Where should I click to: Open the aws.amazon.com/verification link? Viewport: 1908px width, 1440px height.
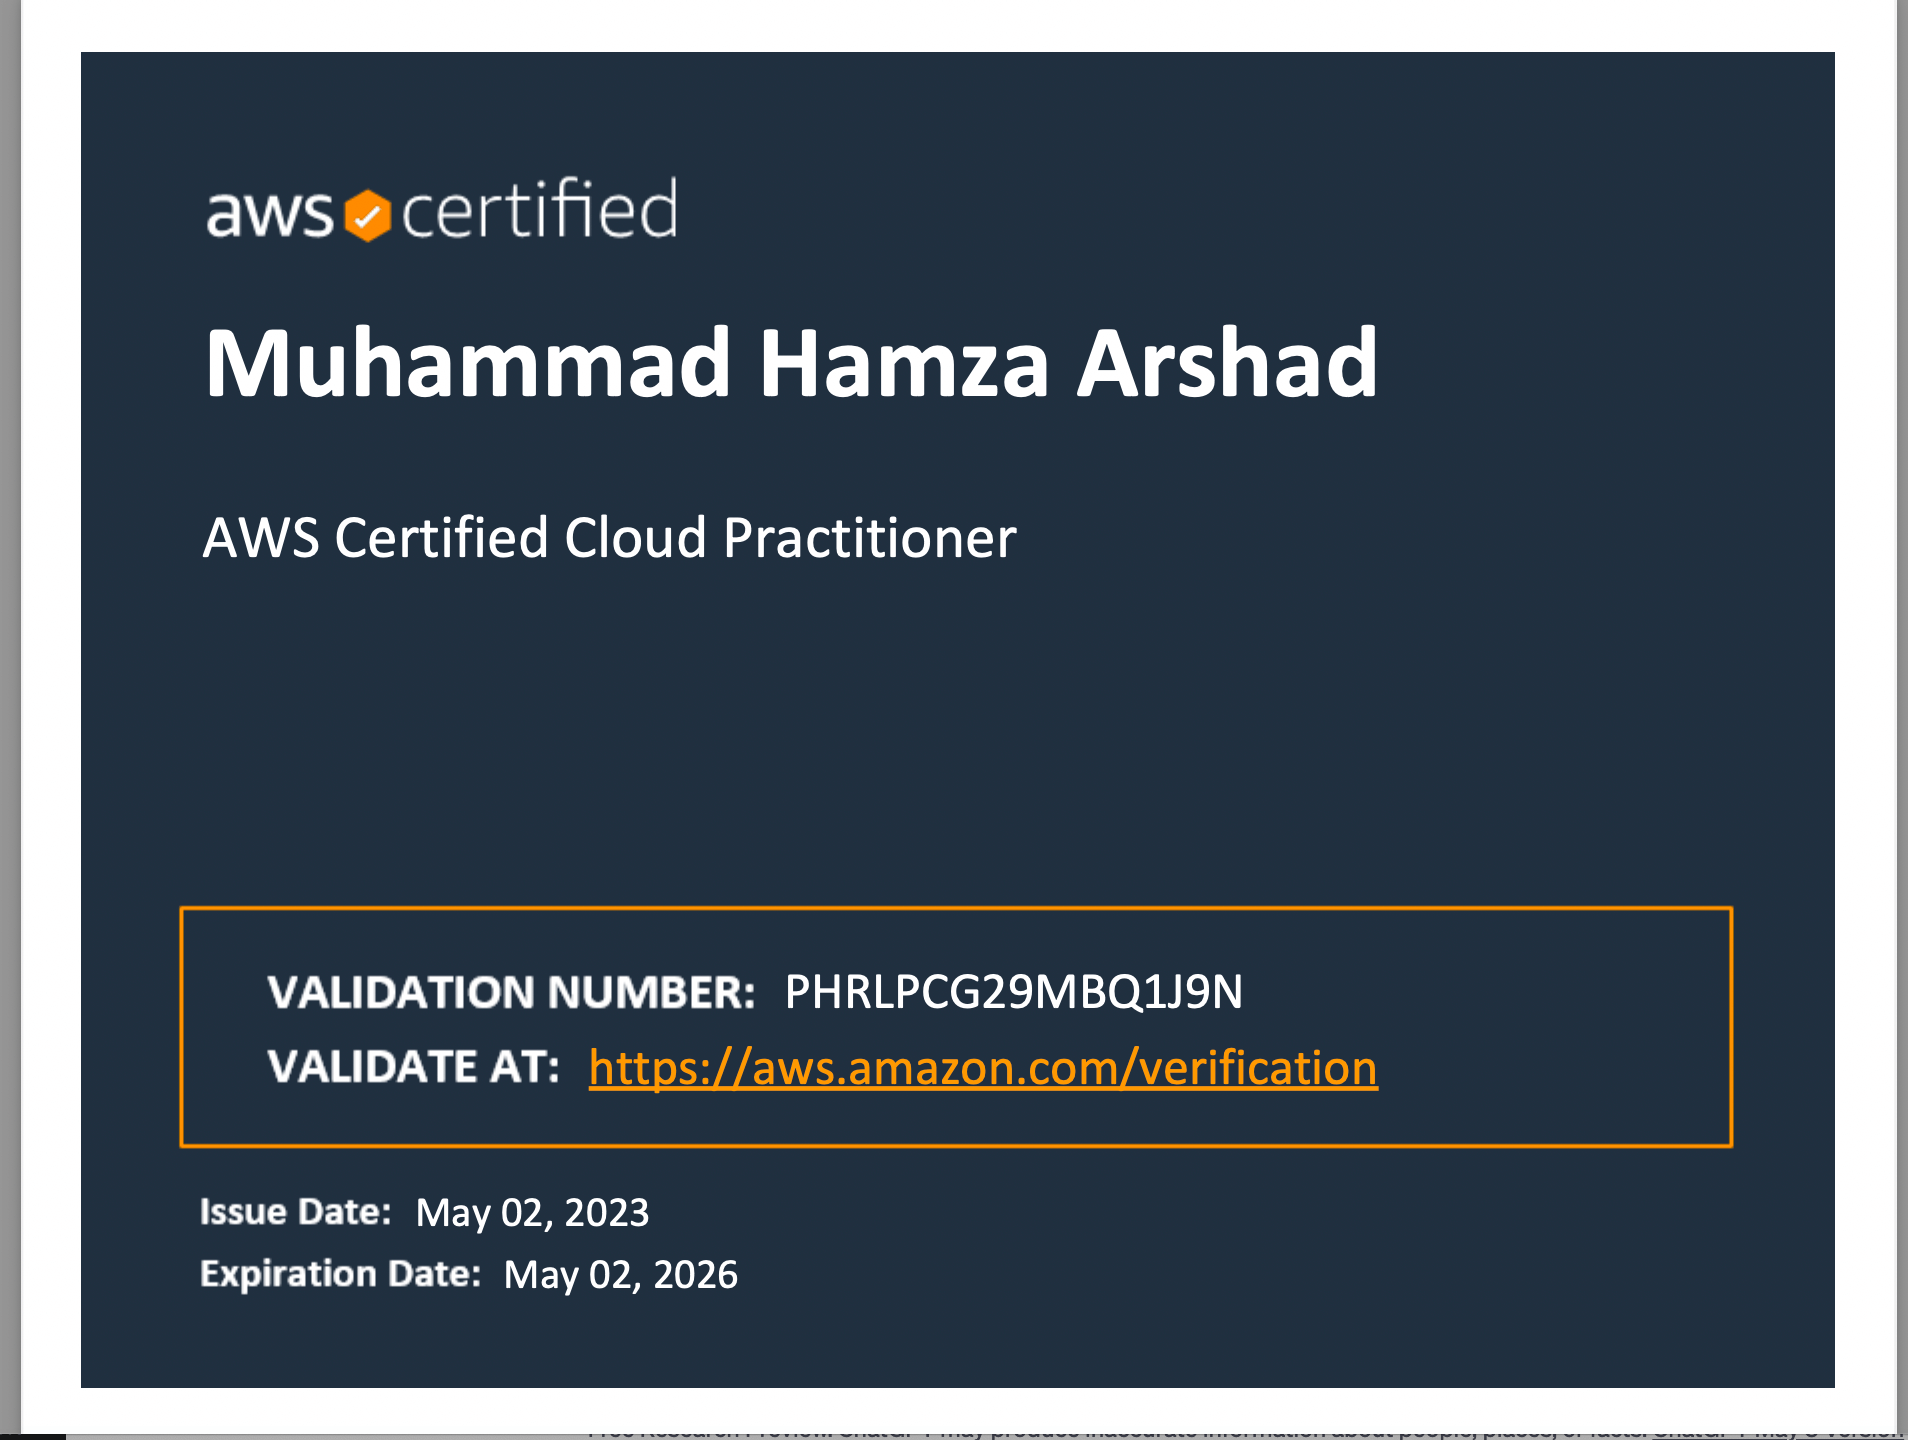pyautogui.click(x=982, y=1068)
